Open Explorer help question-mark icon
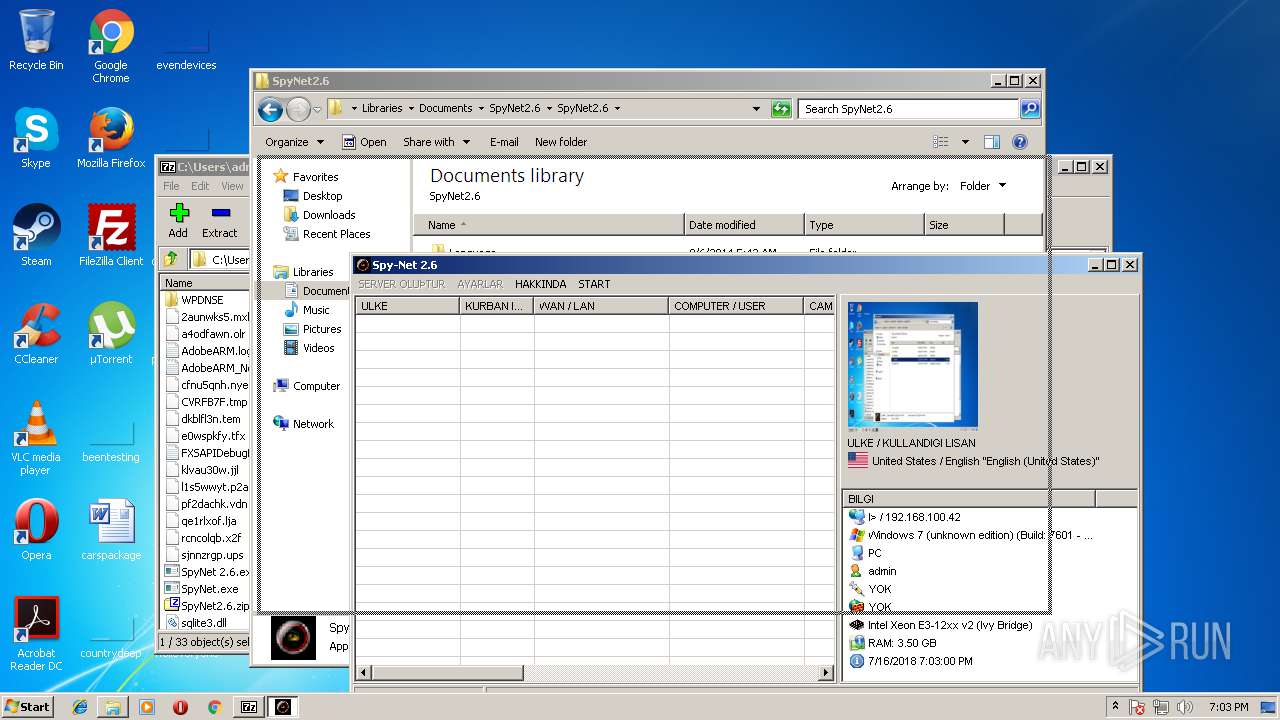 [x=1020, y=142]
